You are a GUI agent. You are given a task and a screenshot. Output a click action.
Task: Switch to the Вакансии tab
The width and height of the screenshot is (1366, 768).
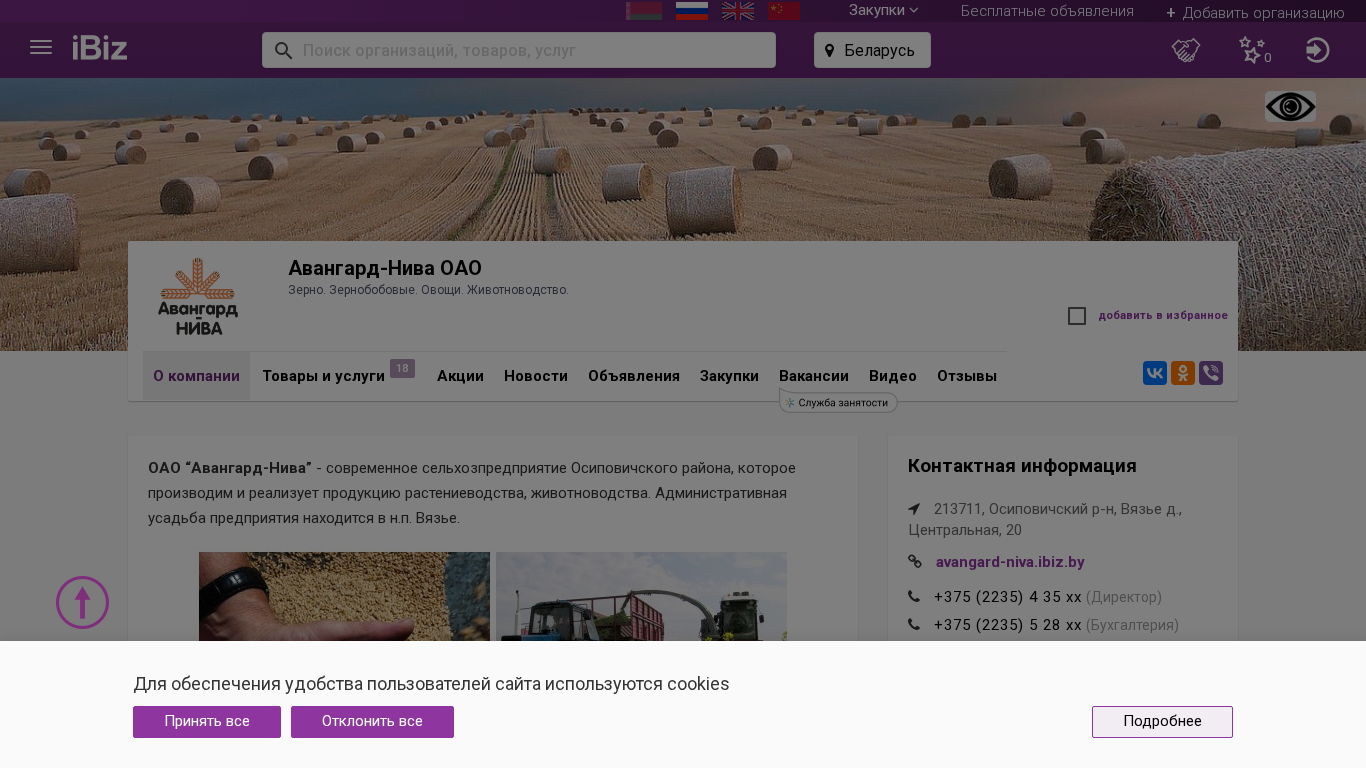tap(814, 376)
